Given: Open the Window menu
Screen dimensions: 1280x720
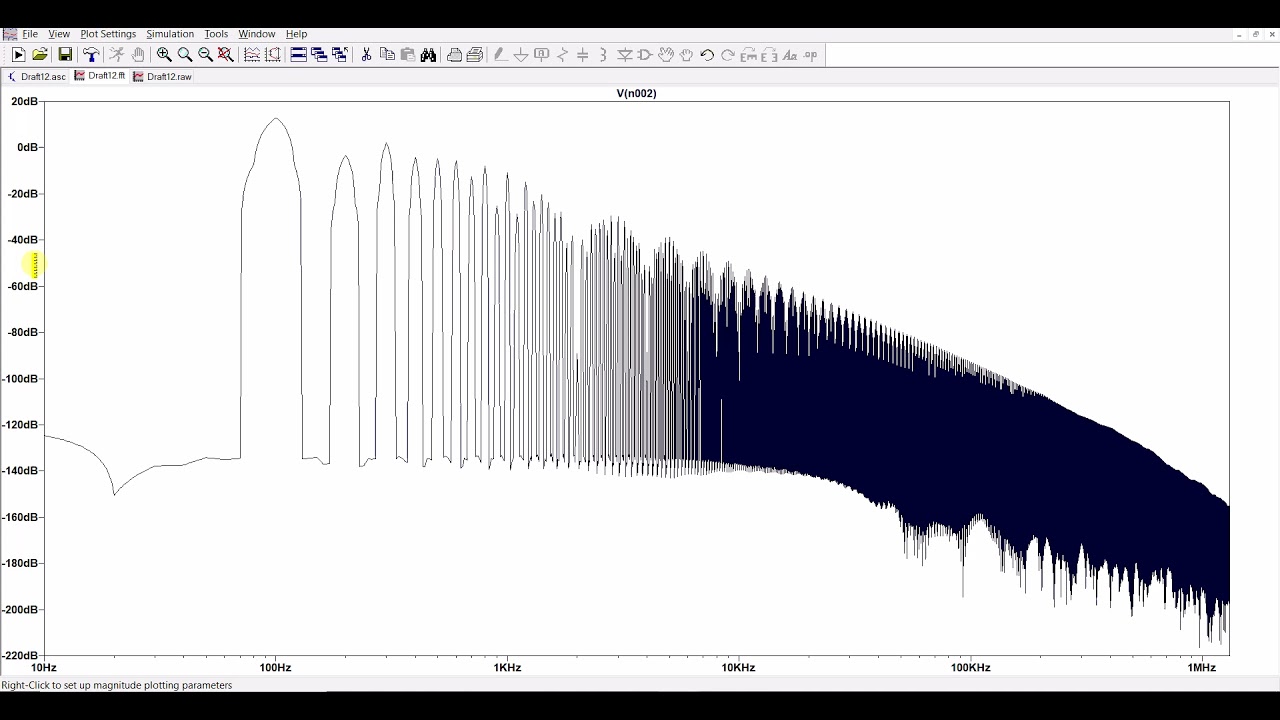Looking at the screenshot, I should click(x=256, y=34).
